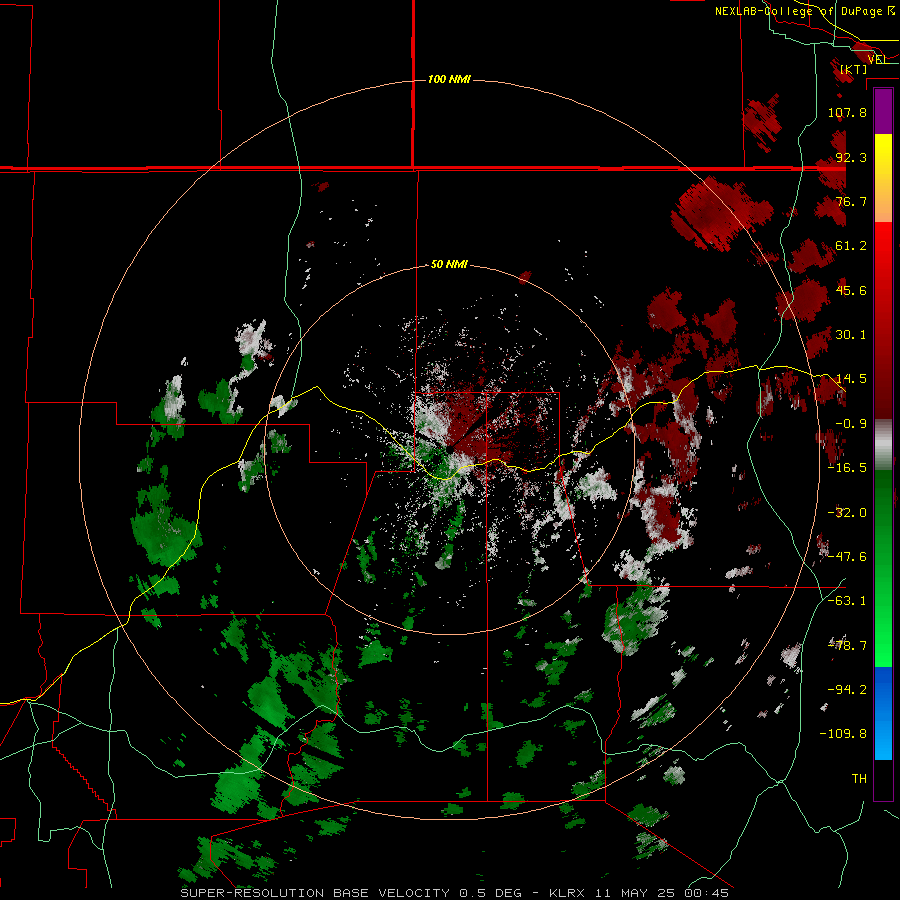This screenshot has width=900, height=900.
Task: Pick the blue color bar segment
Action: click(883, 713)
